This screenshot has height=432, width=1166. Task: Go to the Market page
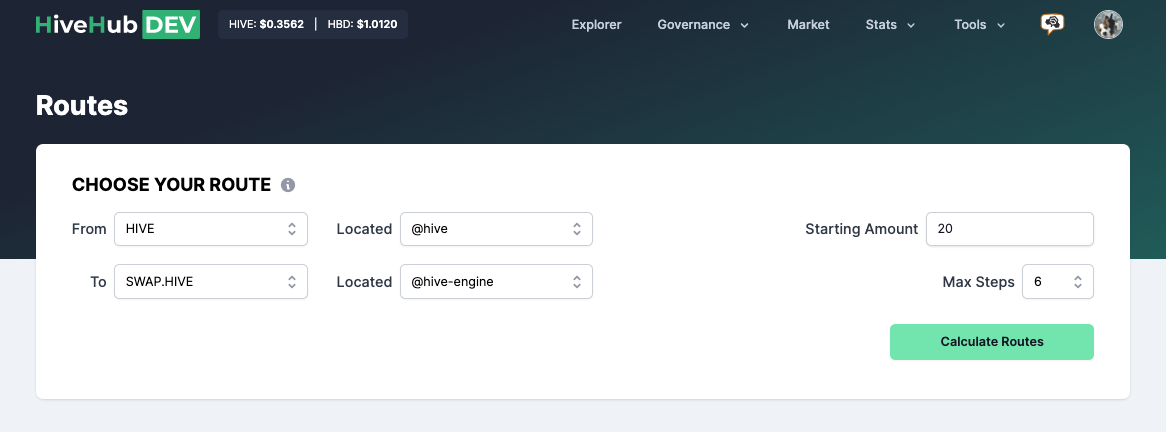click(808, 25)
